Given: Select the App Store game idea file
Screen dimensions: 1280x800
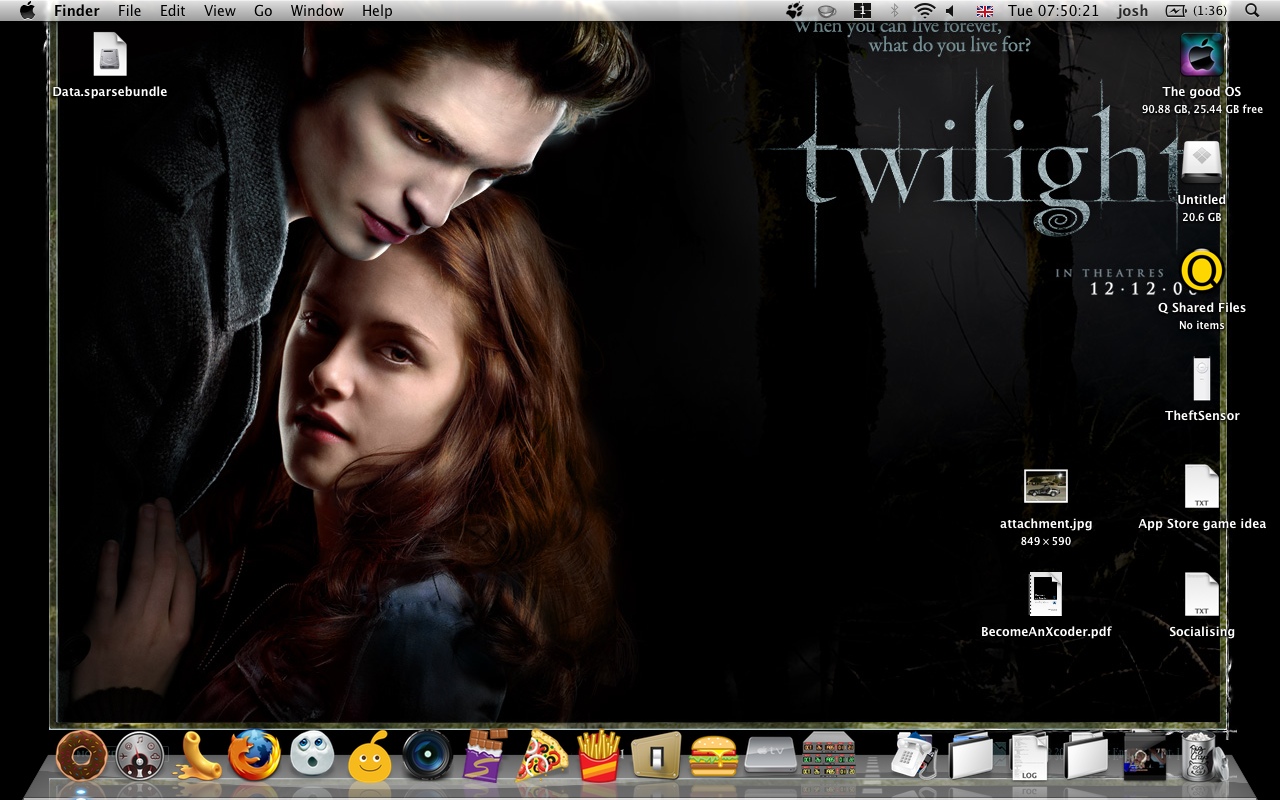Looking at the screenshot, I should [x=1202, y=487].
